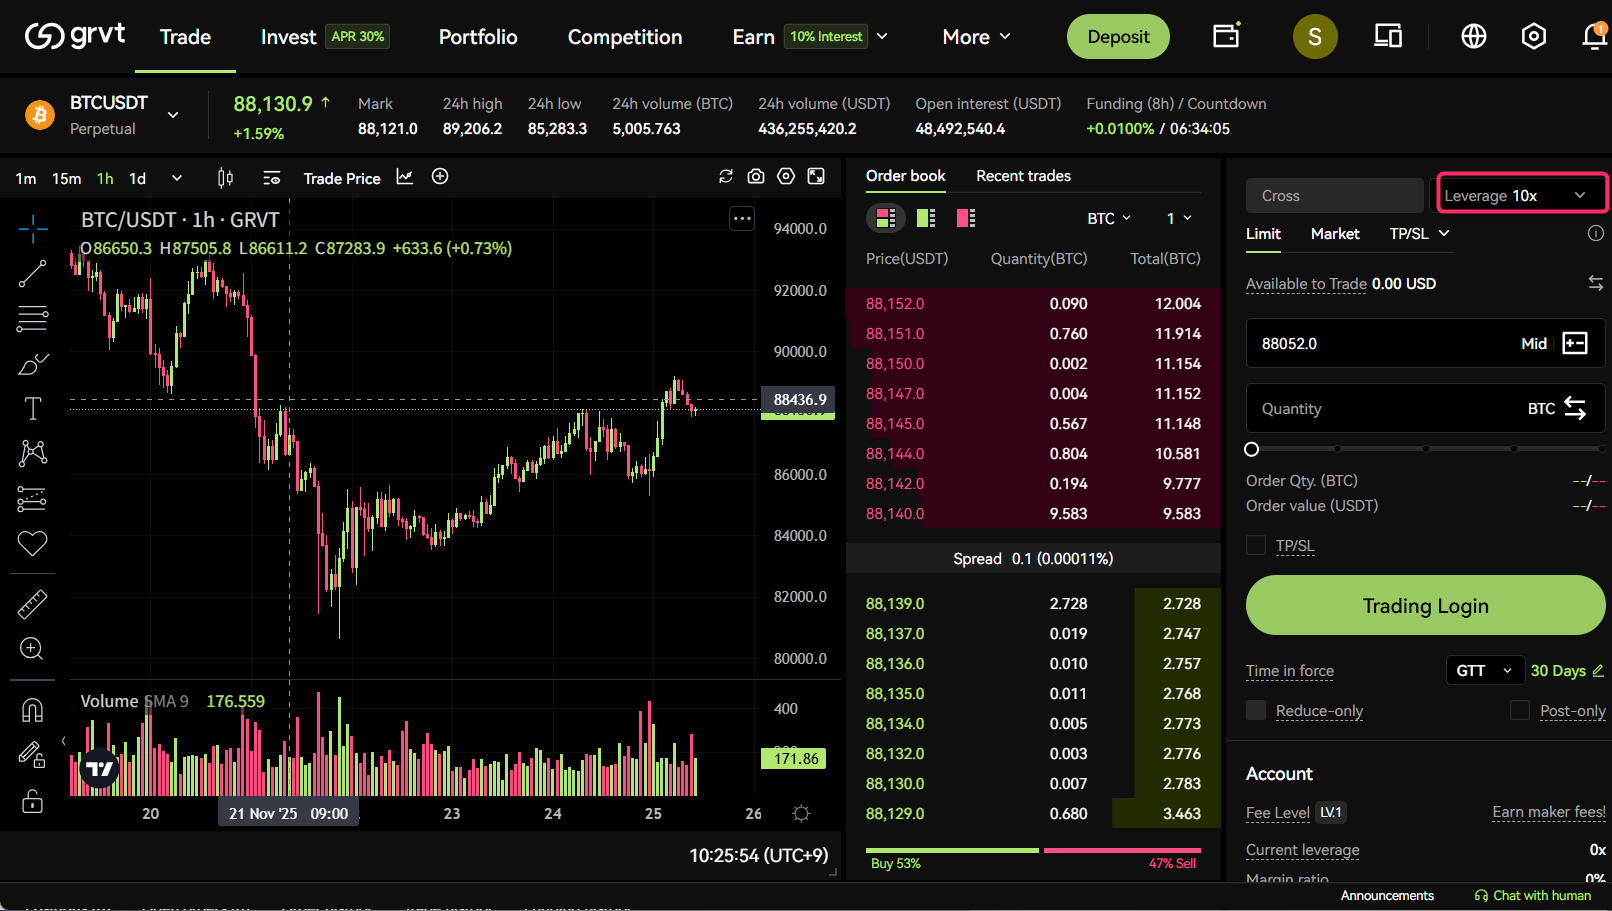
Task: Select the Market order tab
Action: tap(1334, 233)
